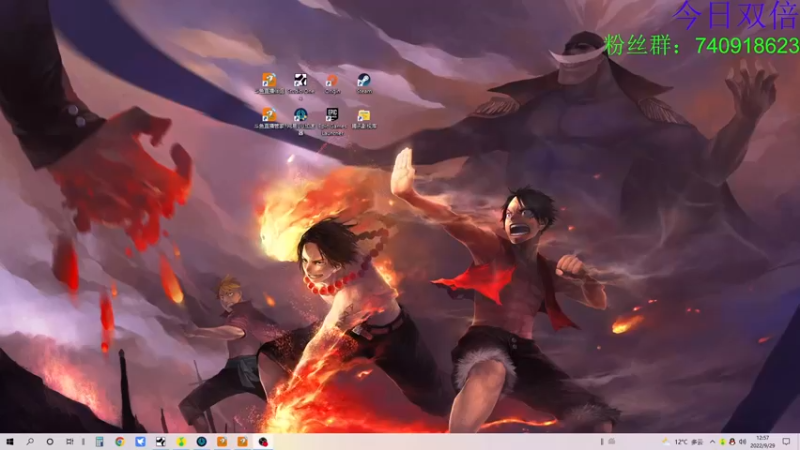The width and height of the screenshot is (800, 450).
Task: Open the Steam desktop shortcut
Action: click(x=364, y=83)
